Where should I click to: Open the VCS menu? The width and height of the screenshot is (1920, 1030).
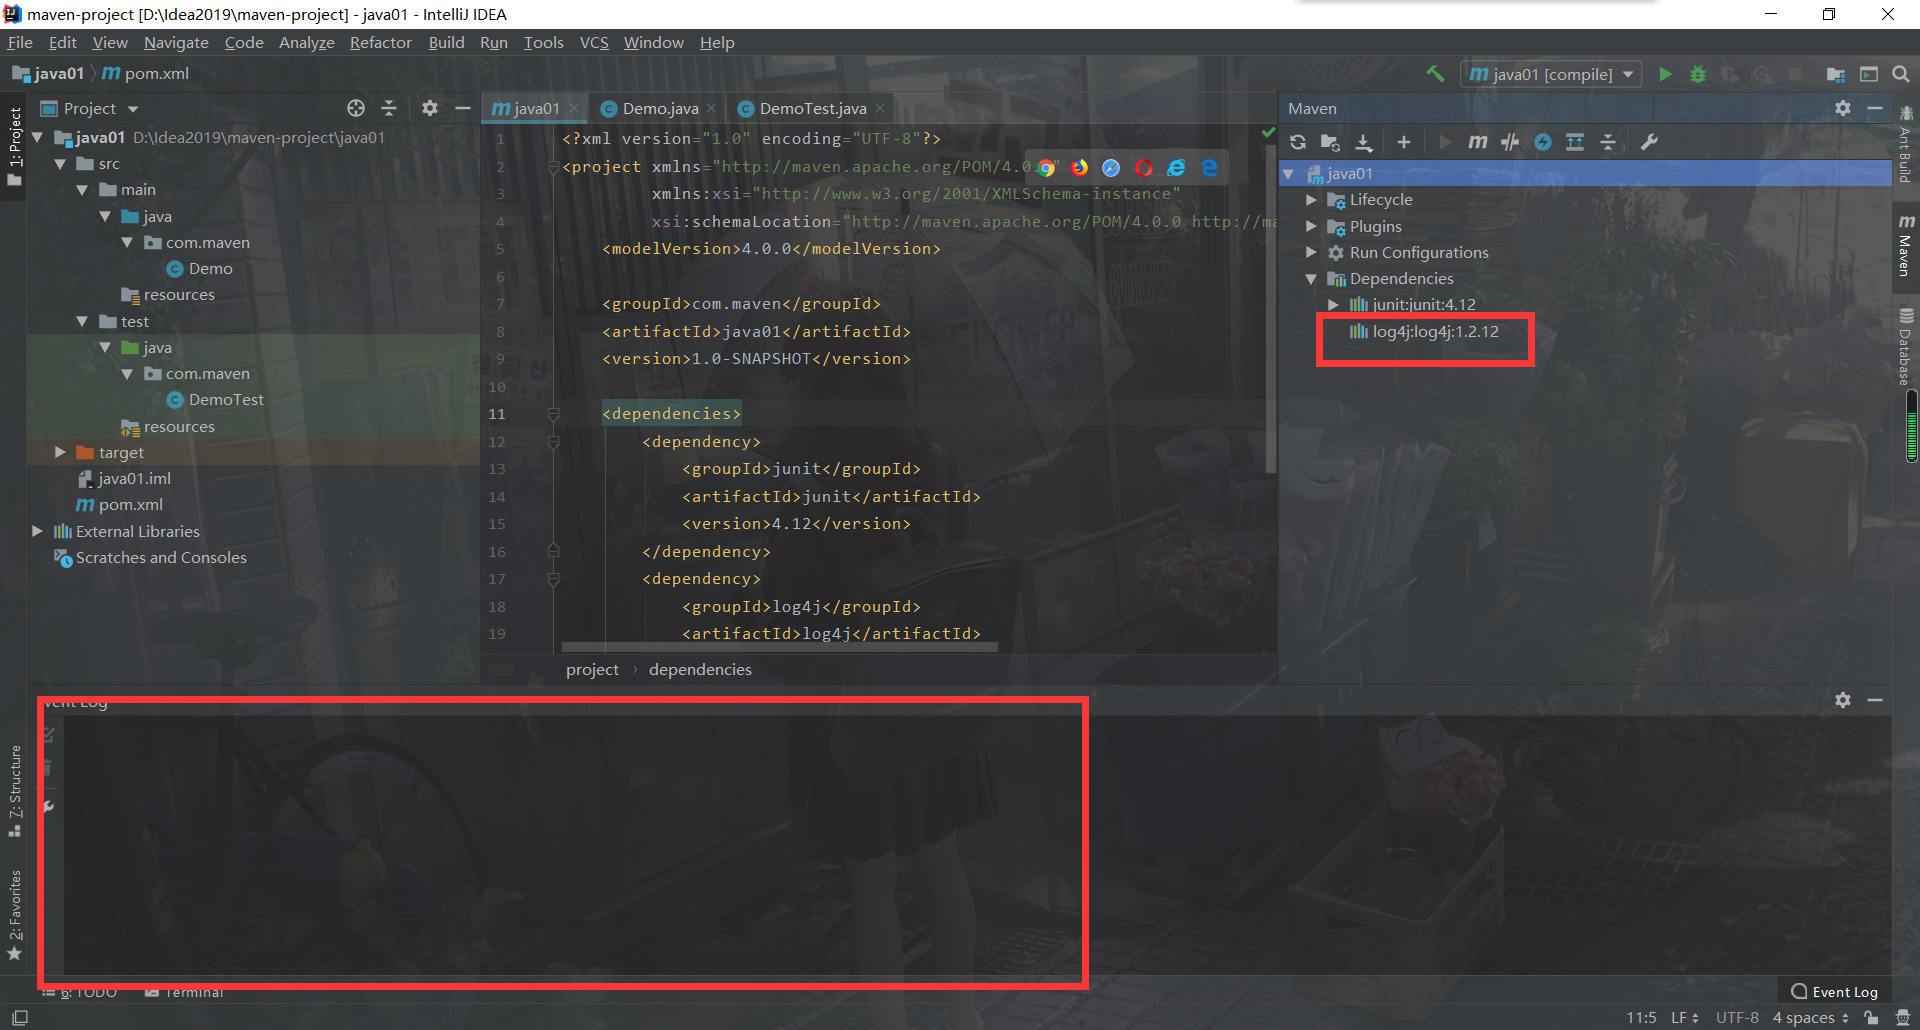[594, 42]
